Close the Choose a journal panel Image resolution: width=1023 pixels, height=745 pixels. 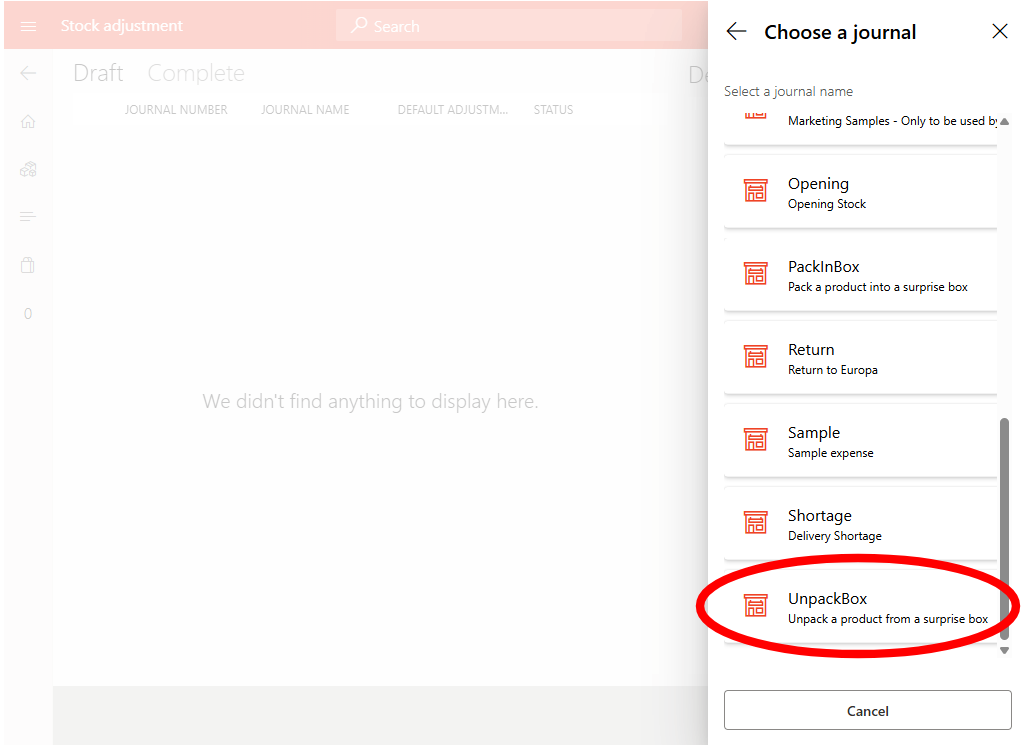[999, 32]
